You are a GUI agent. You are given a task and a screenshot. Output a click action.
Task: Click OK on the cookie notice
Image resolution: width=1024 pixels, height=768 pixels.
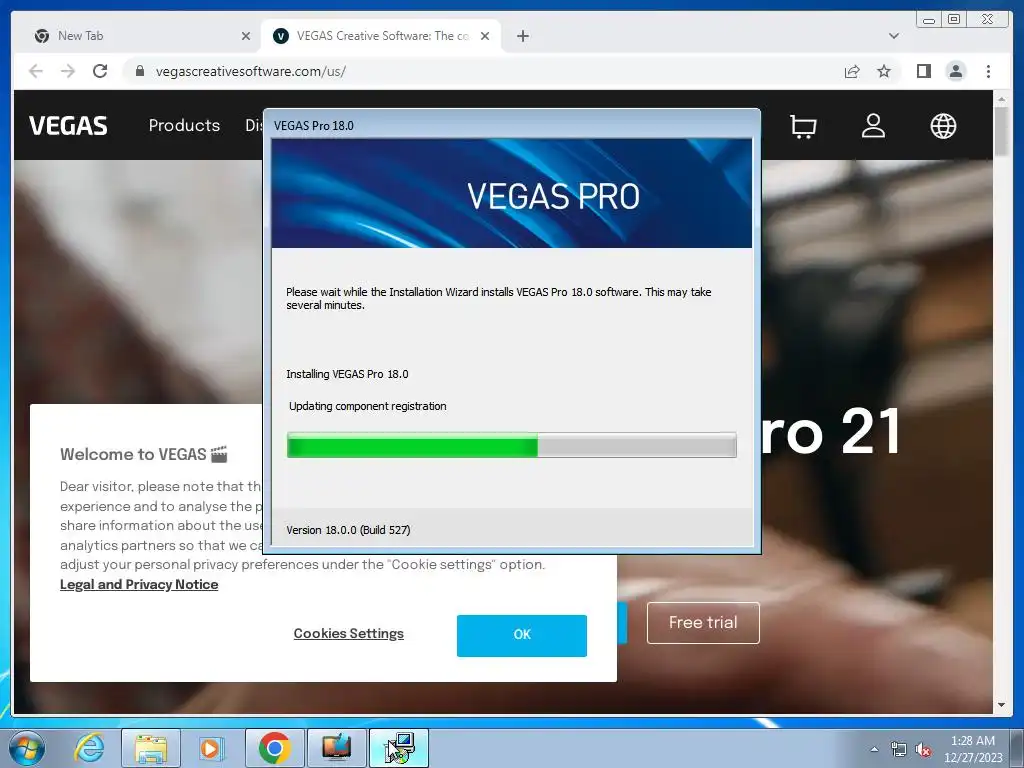point(521,635)
